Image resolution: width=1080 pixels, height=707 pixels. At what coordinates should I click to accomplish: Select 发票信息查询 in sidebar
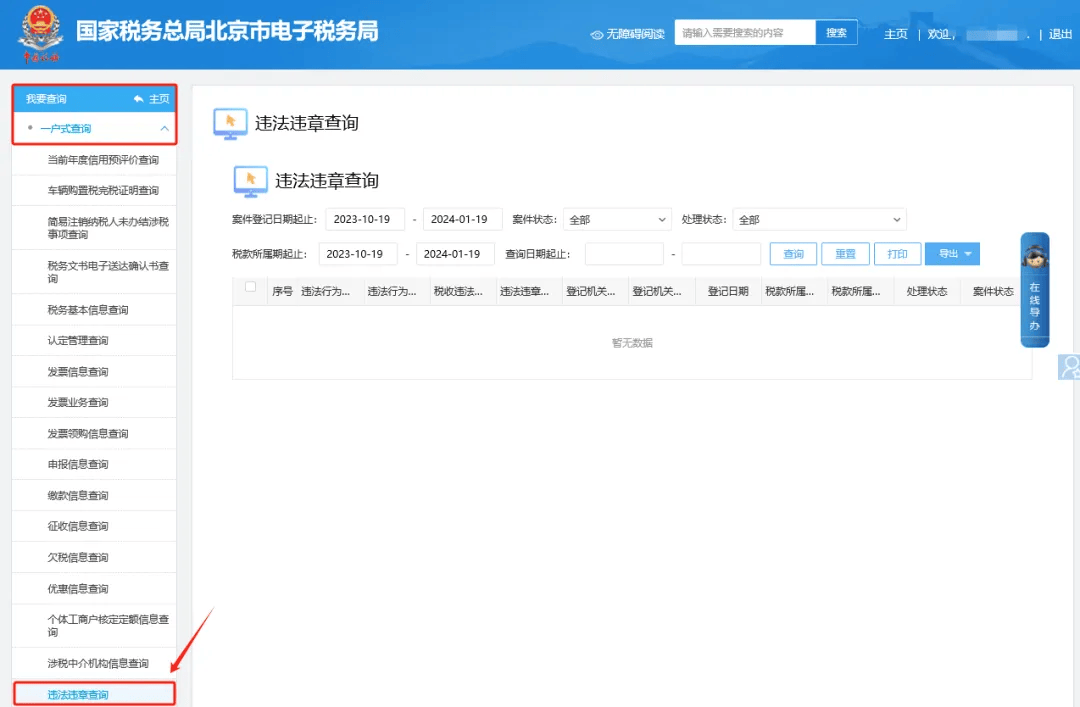pyautogui.click(x=94, y=372)
